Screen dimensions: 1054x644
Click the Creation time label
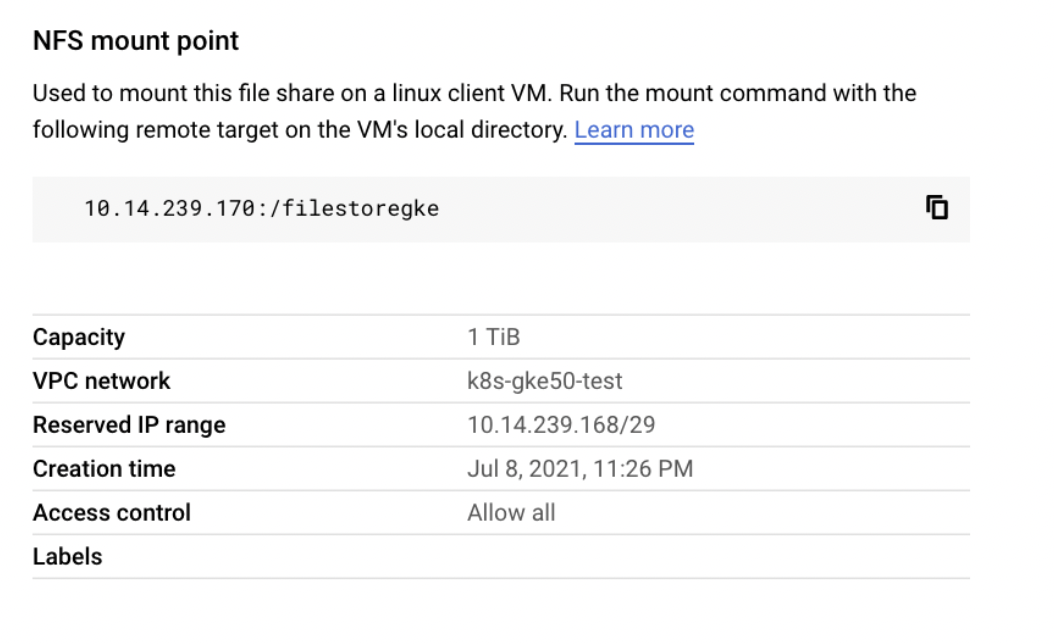pyautogui.click(x=104, y=469)
